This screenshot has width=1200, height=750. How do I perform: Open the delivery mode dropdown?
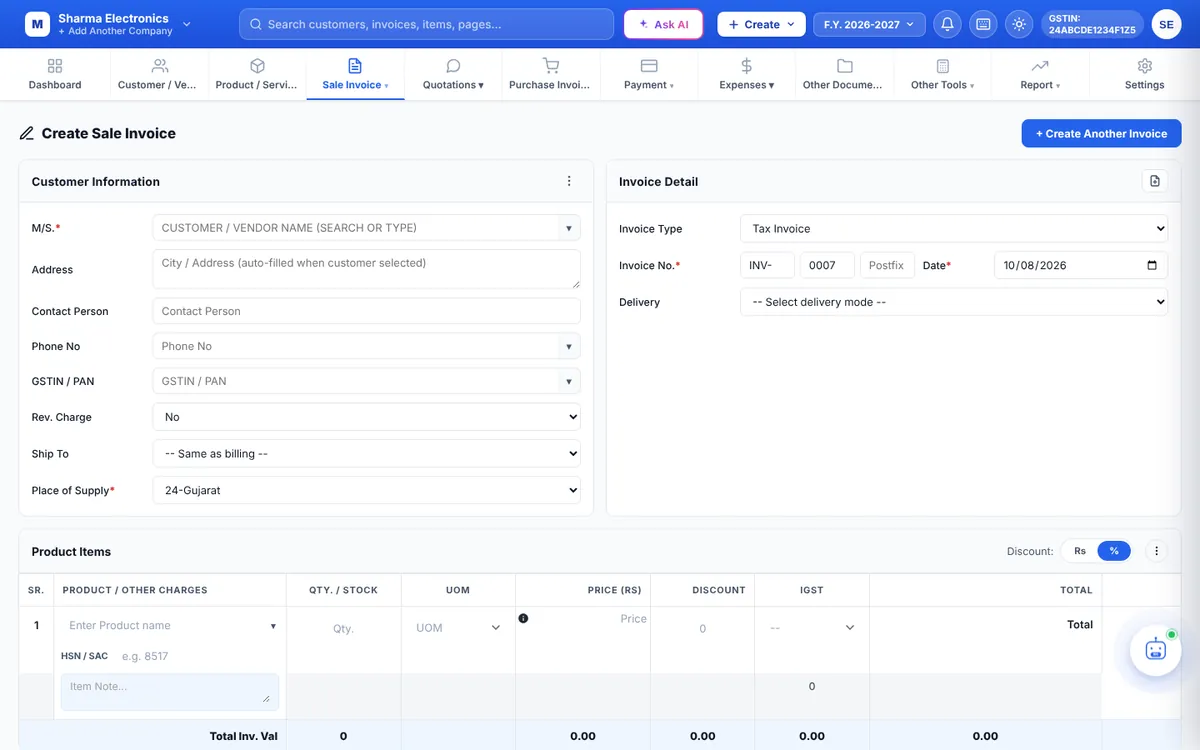pyautogui.click(x=954, y=302)
